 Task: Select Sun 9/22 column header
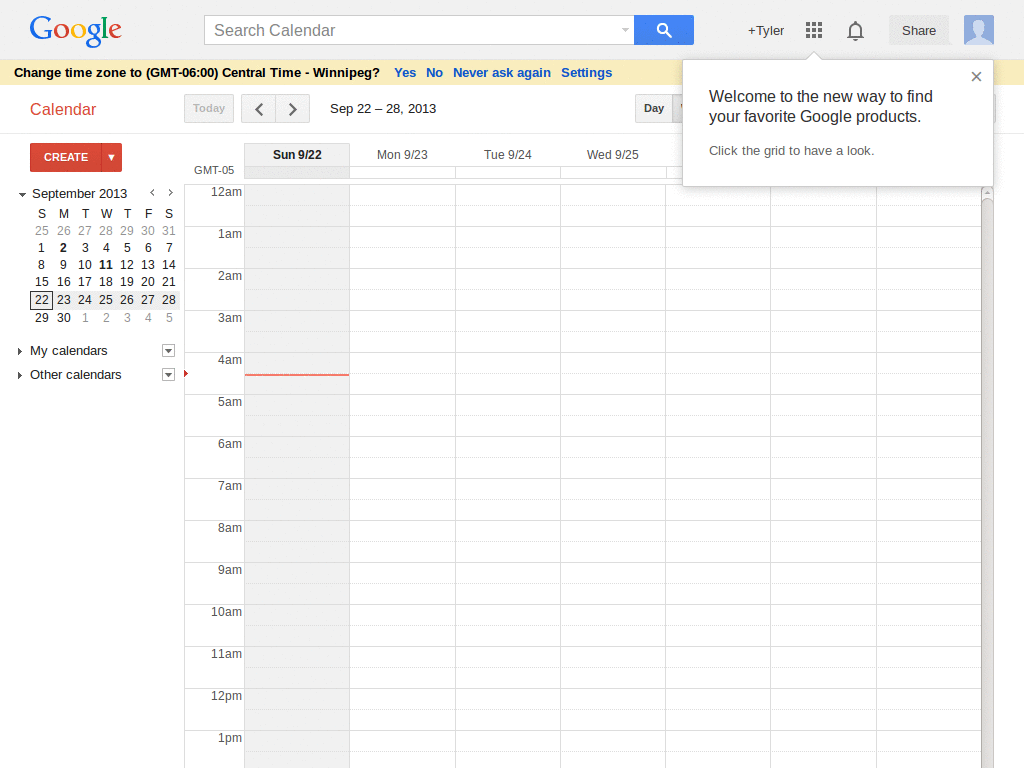pyautogui.click(x=297, y=155)
